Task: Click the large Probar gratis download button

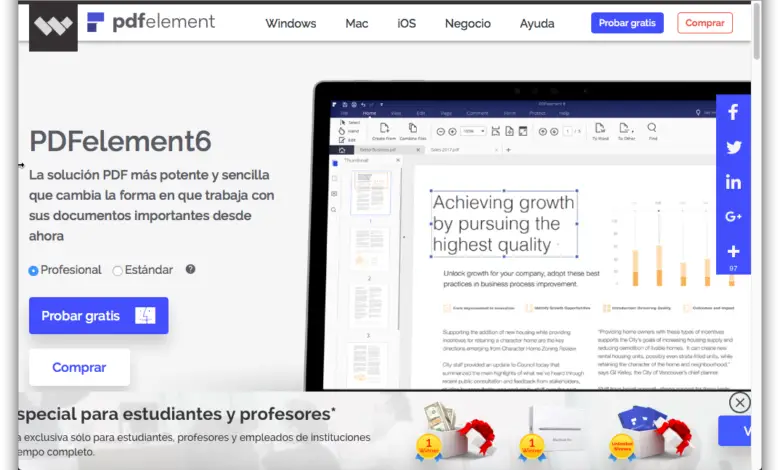Action: coord(98,315)
